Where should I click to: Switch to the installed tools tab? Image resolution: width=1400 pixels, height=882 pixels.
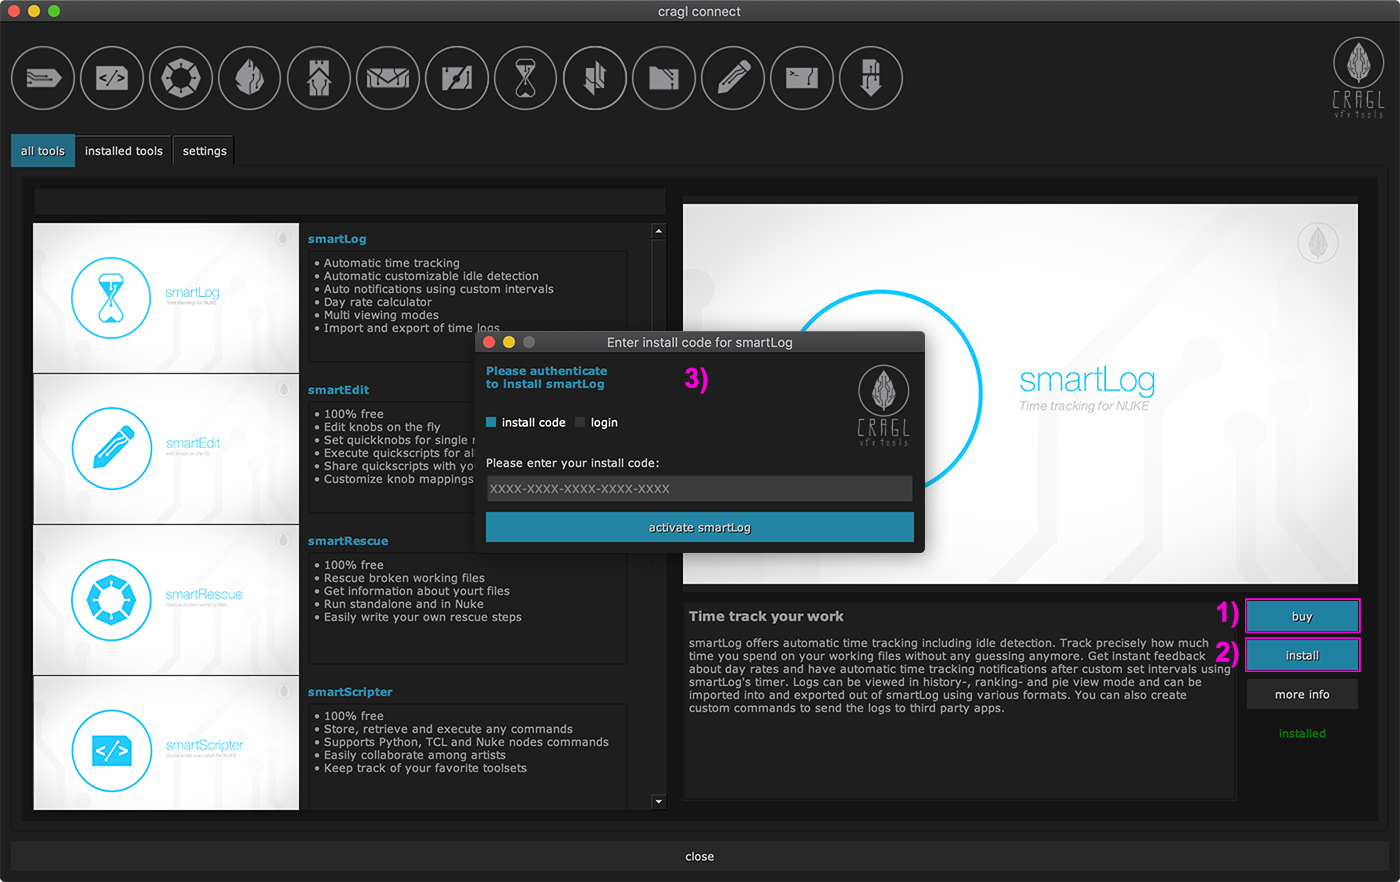point(123,151)
